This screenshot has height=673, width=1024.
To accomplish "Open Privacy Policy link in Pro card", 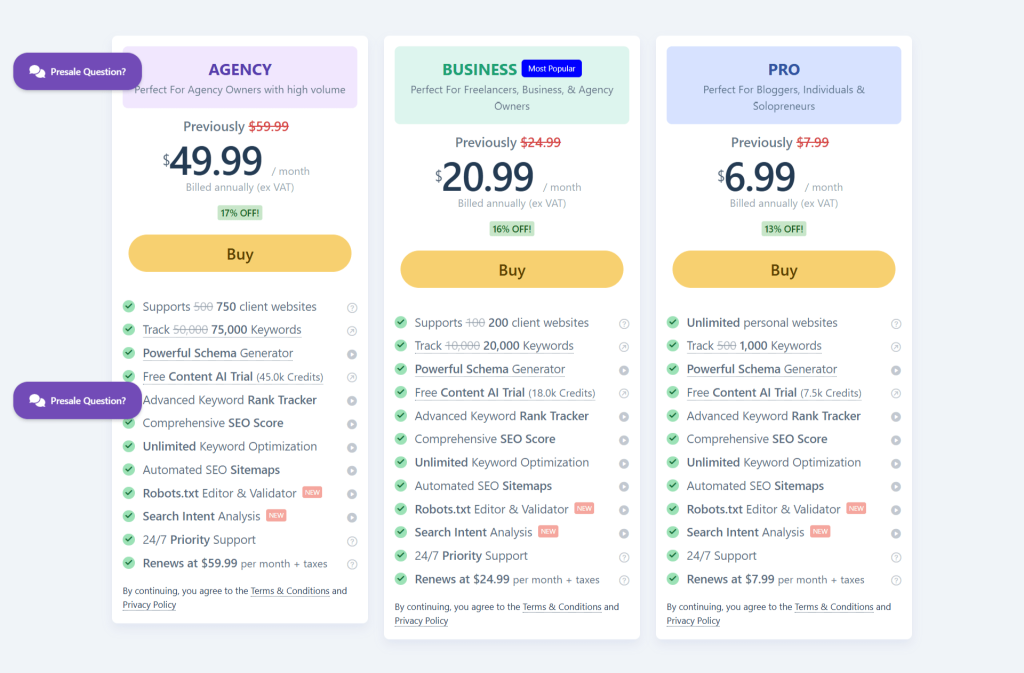I will 693,621.
